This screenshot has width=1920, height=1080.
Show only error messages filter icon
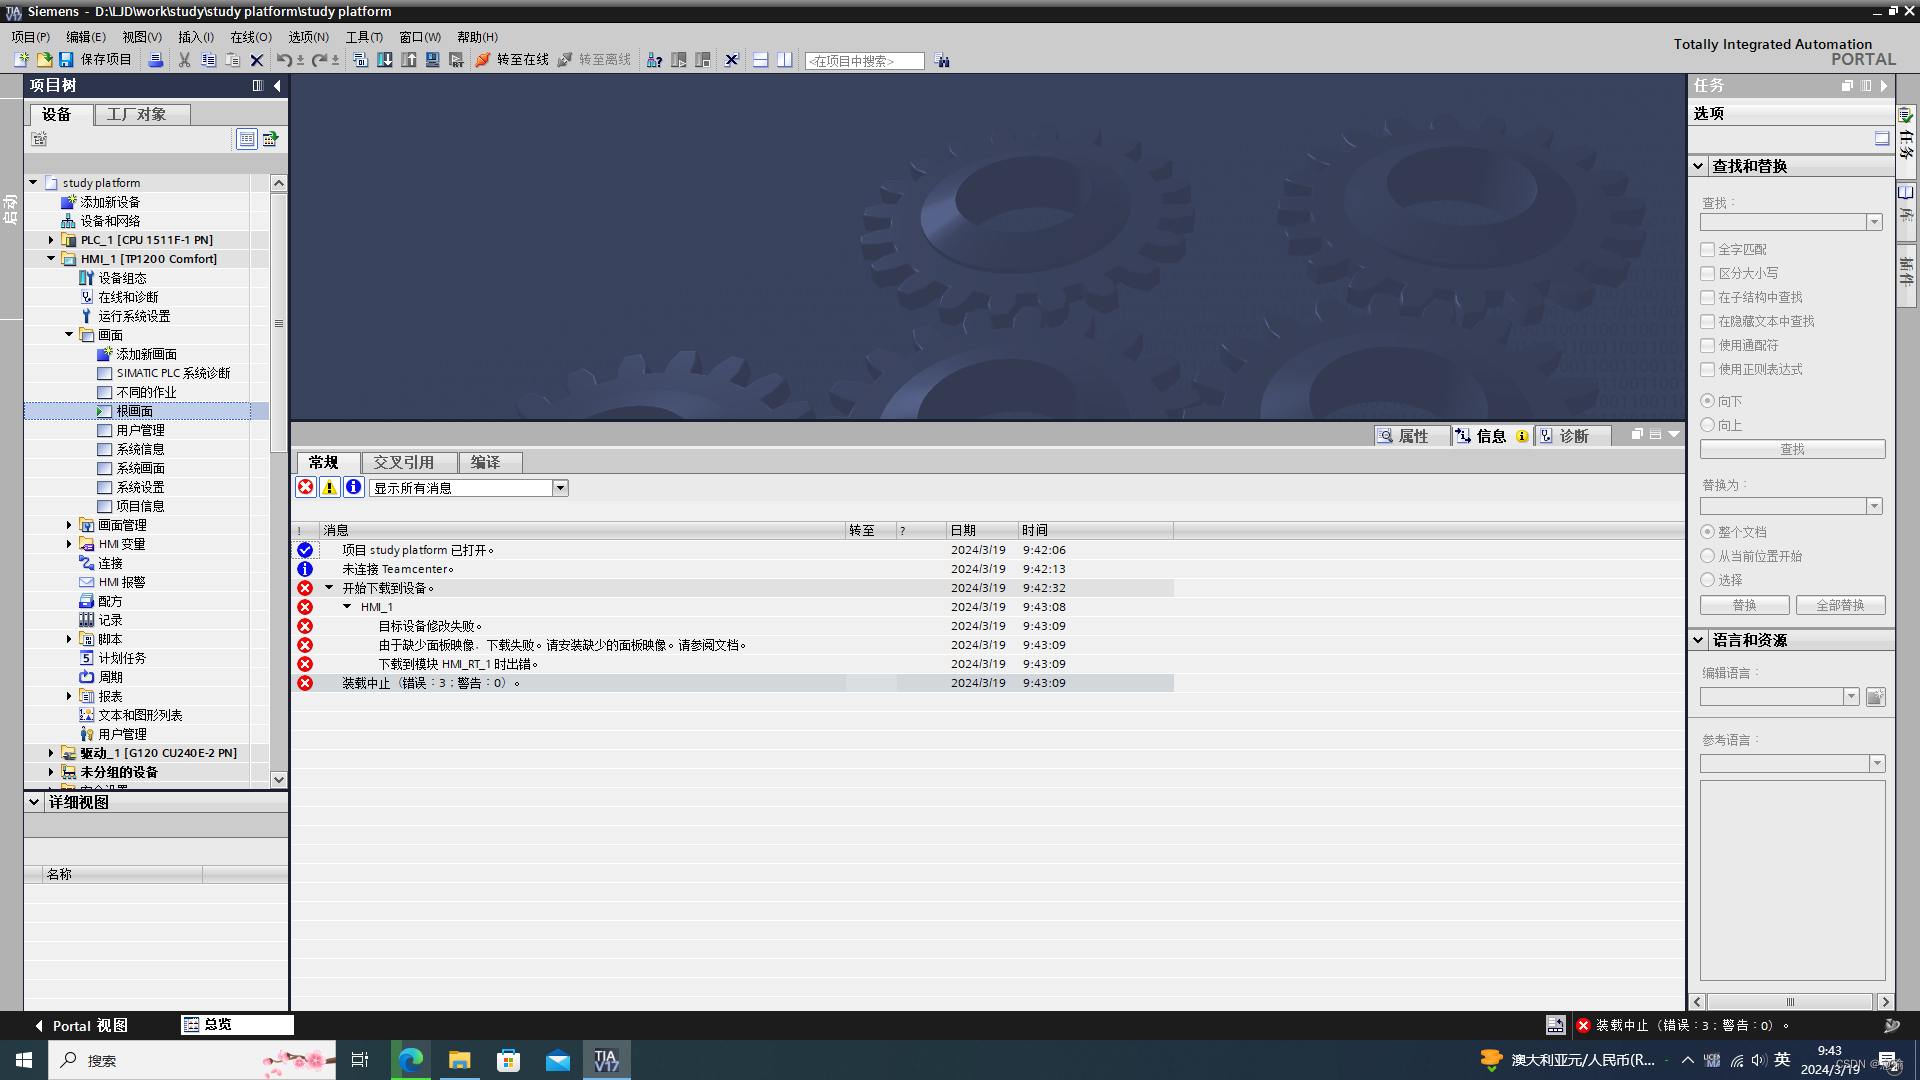click(x=306, y=487)
